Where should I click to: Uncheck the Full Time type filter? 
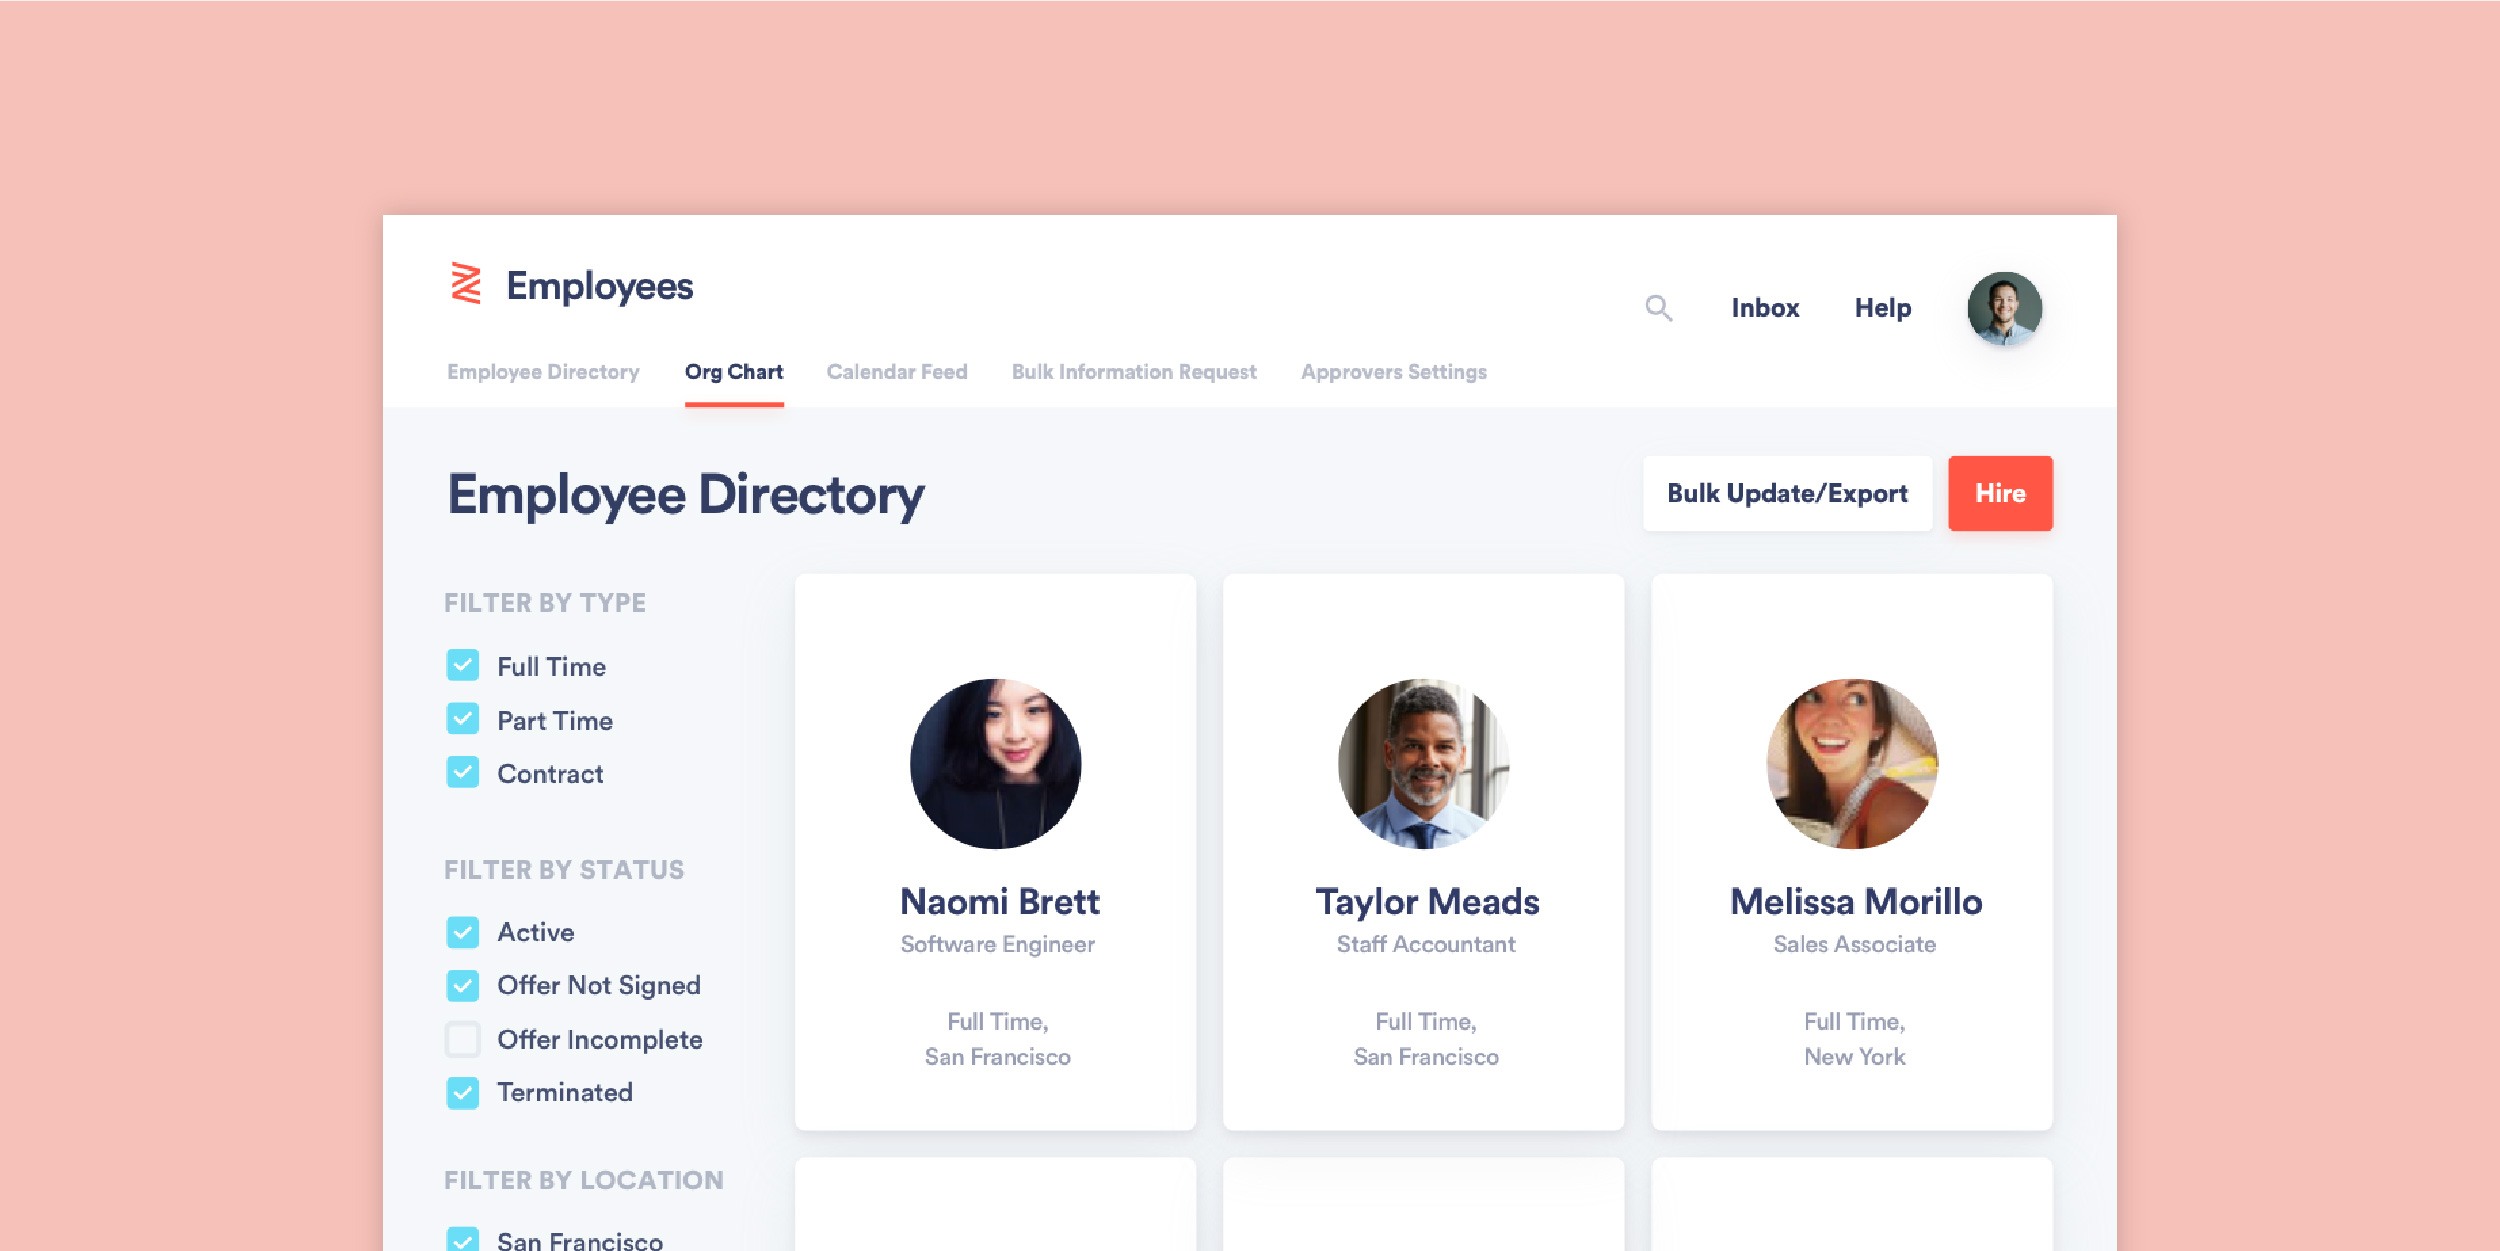click(462, 665)
